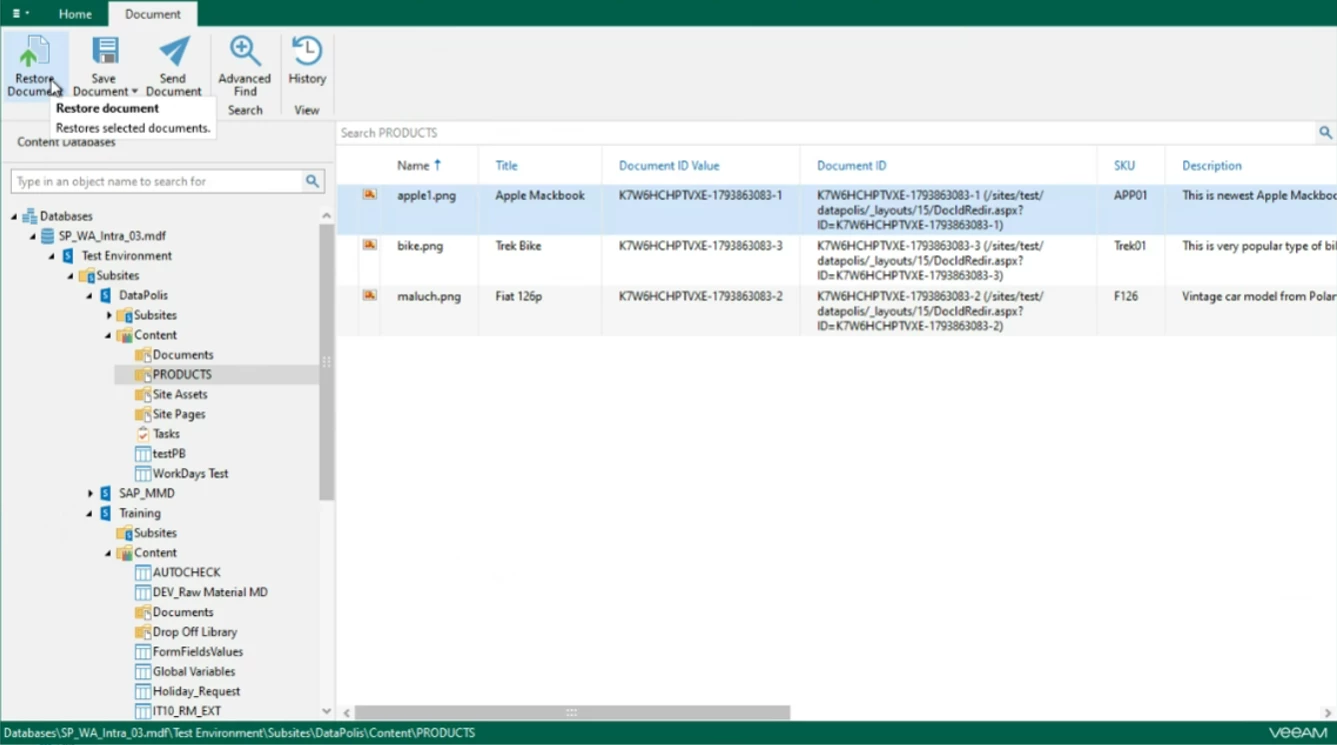Screen dimensions: 1337x745
Task: Click the horizontal scrollbar thumb
Action: tap(572, 713)
